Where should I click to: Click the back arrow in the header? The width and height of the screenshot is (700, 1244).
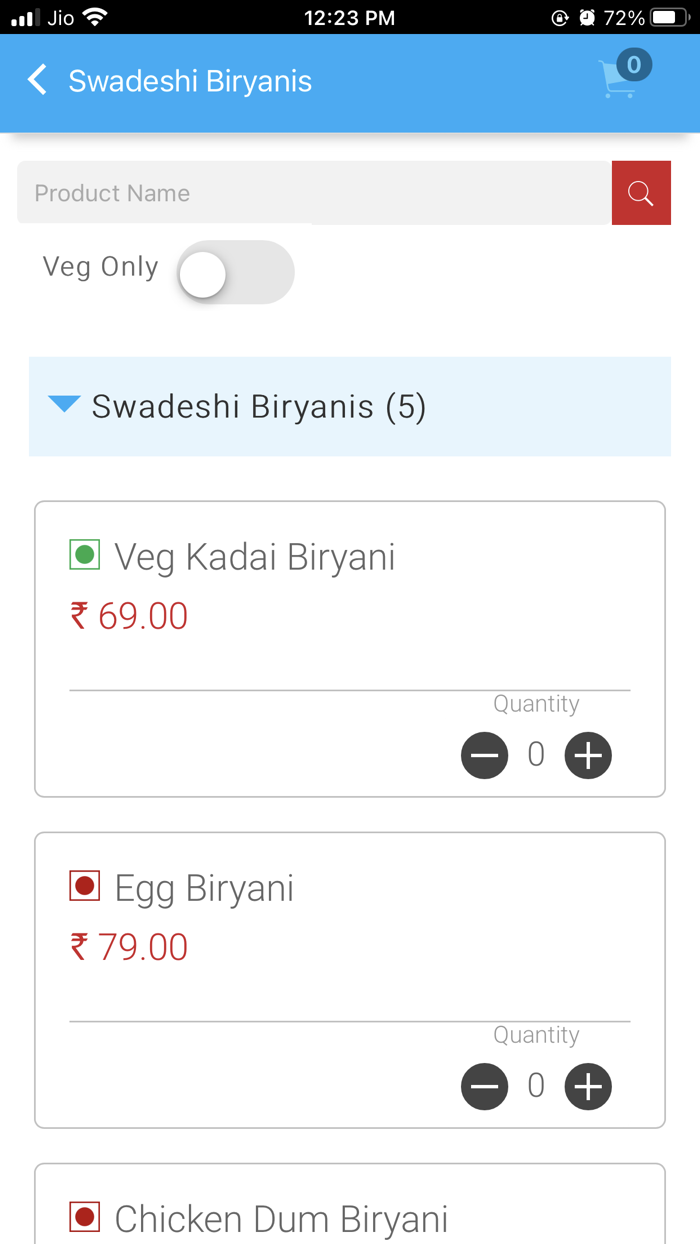tap(36, 80)
